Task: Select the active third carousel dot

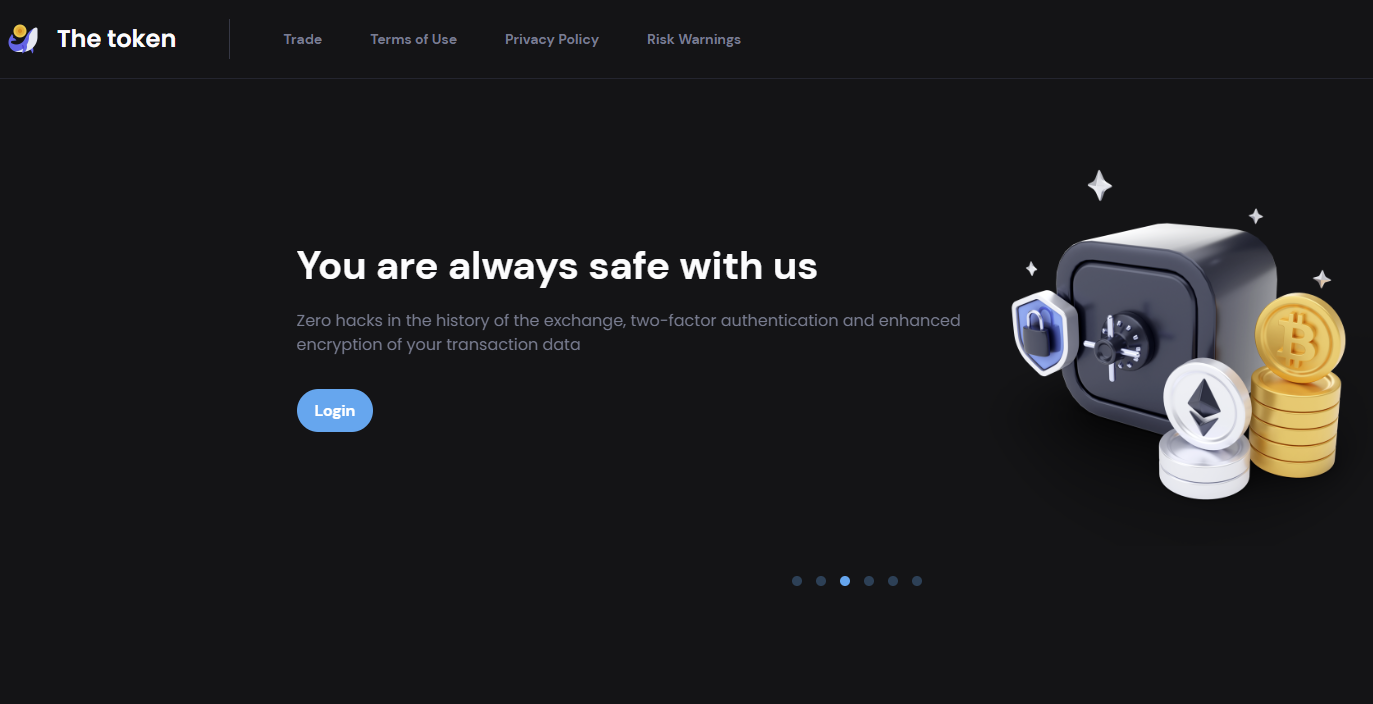Action: click(x=845, y=581)
